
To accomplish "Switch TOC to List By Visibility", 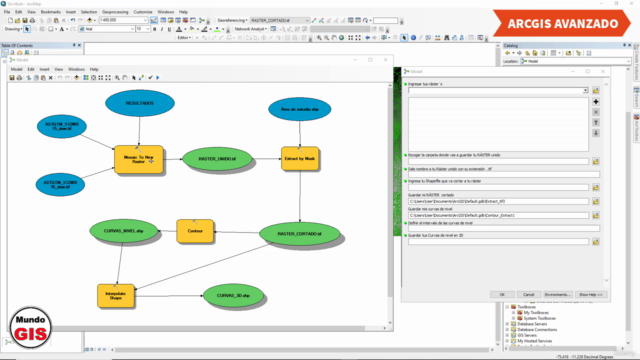I will pos(19,52).
